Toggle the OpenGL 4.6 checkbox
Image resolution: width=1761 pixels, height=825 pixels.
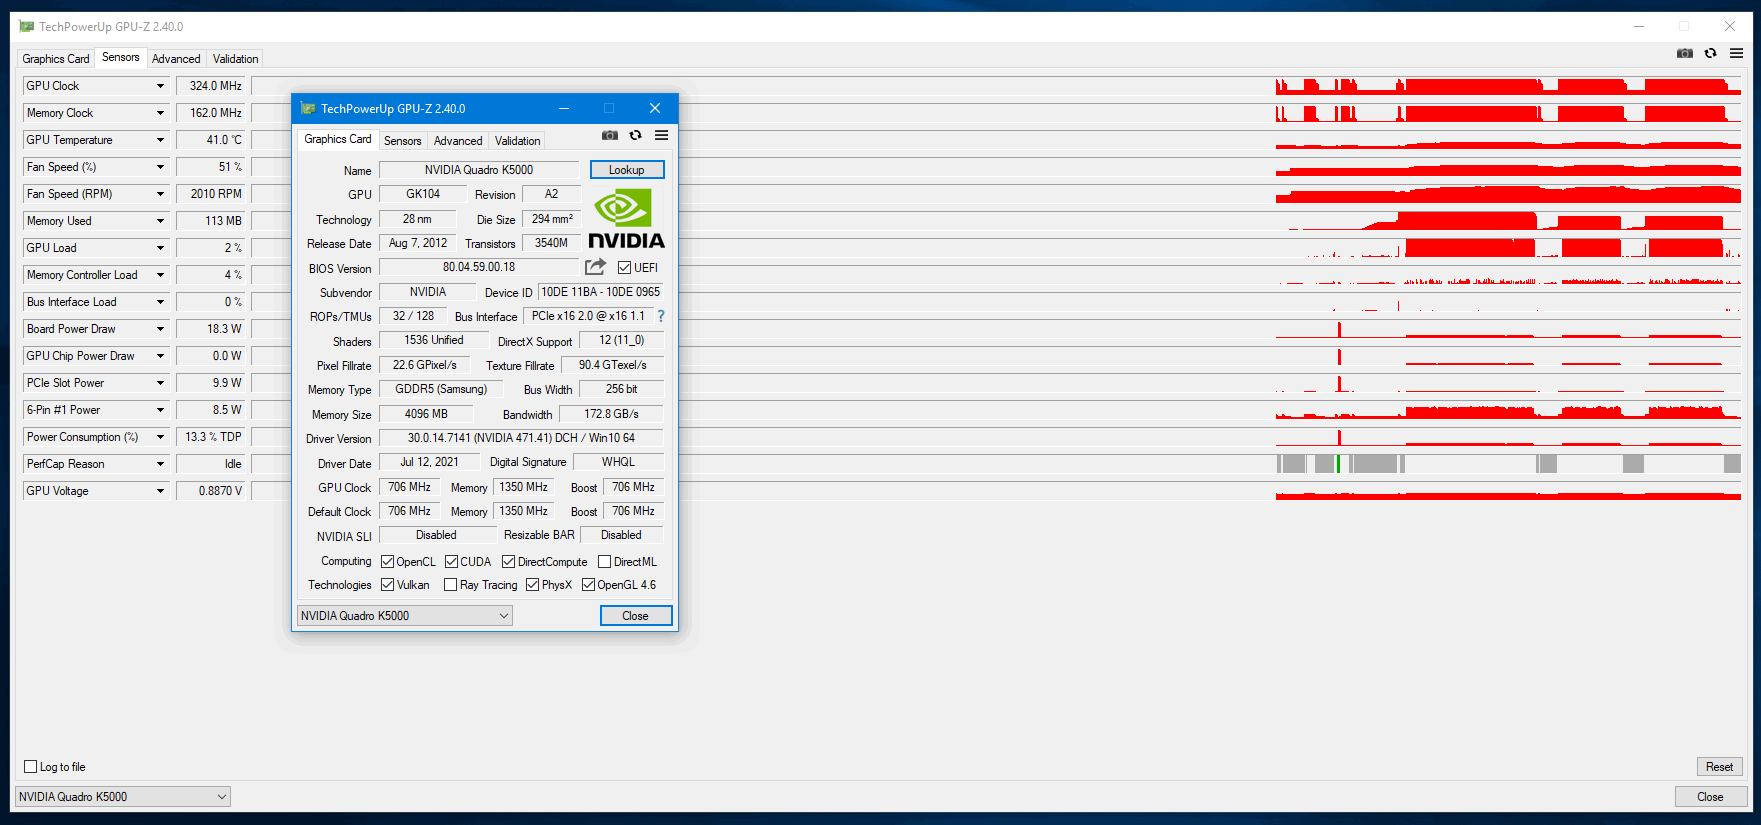point(588,585)
